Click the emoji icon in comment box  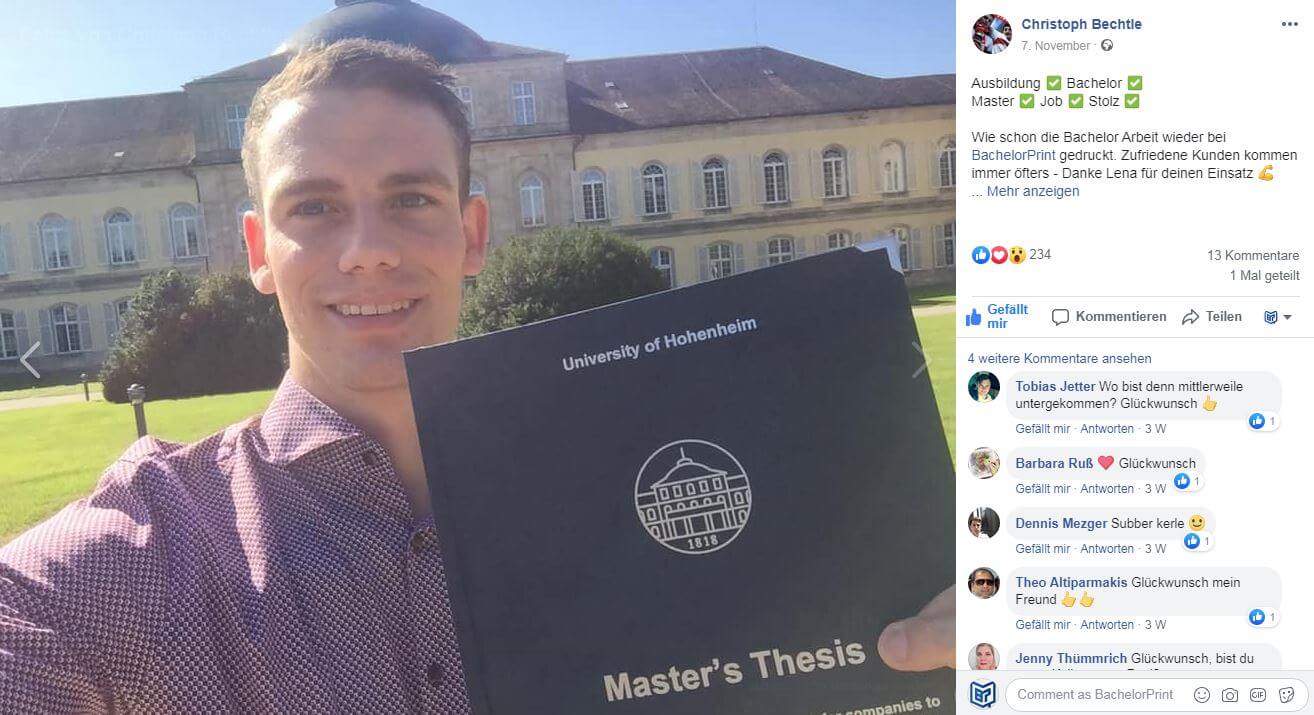pyautogui.click(x=1202, y=694)
